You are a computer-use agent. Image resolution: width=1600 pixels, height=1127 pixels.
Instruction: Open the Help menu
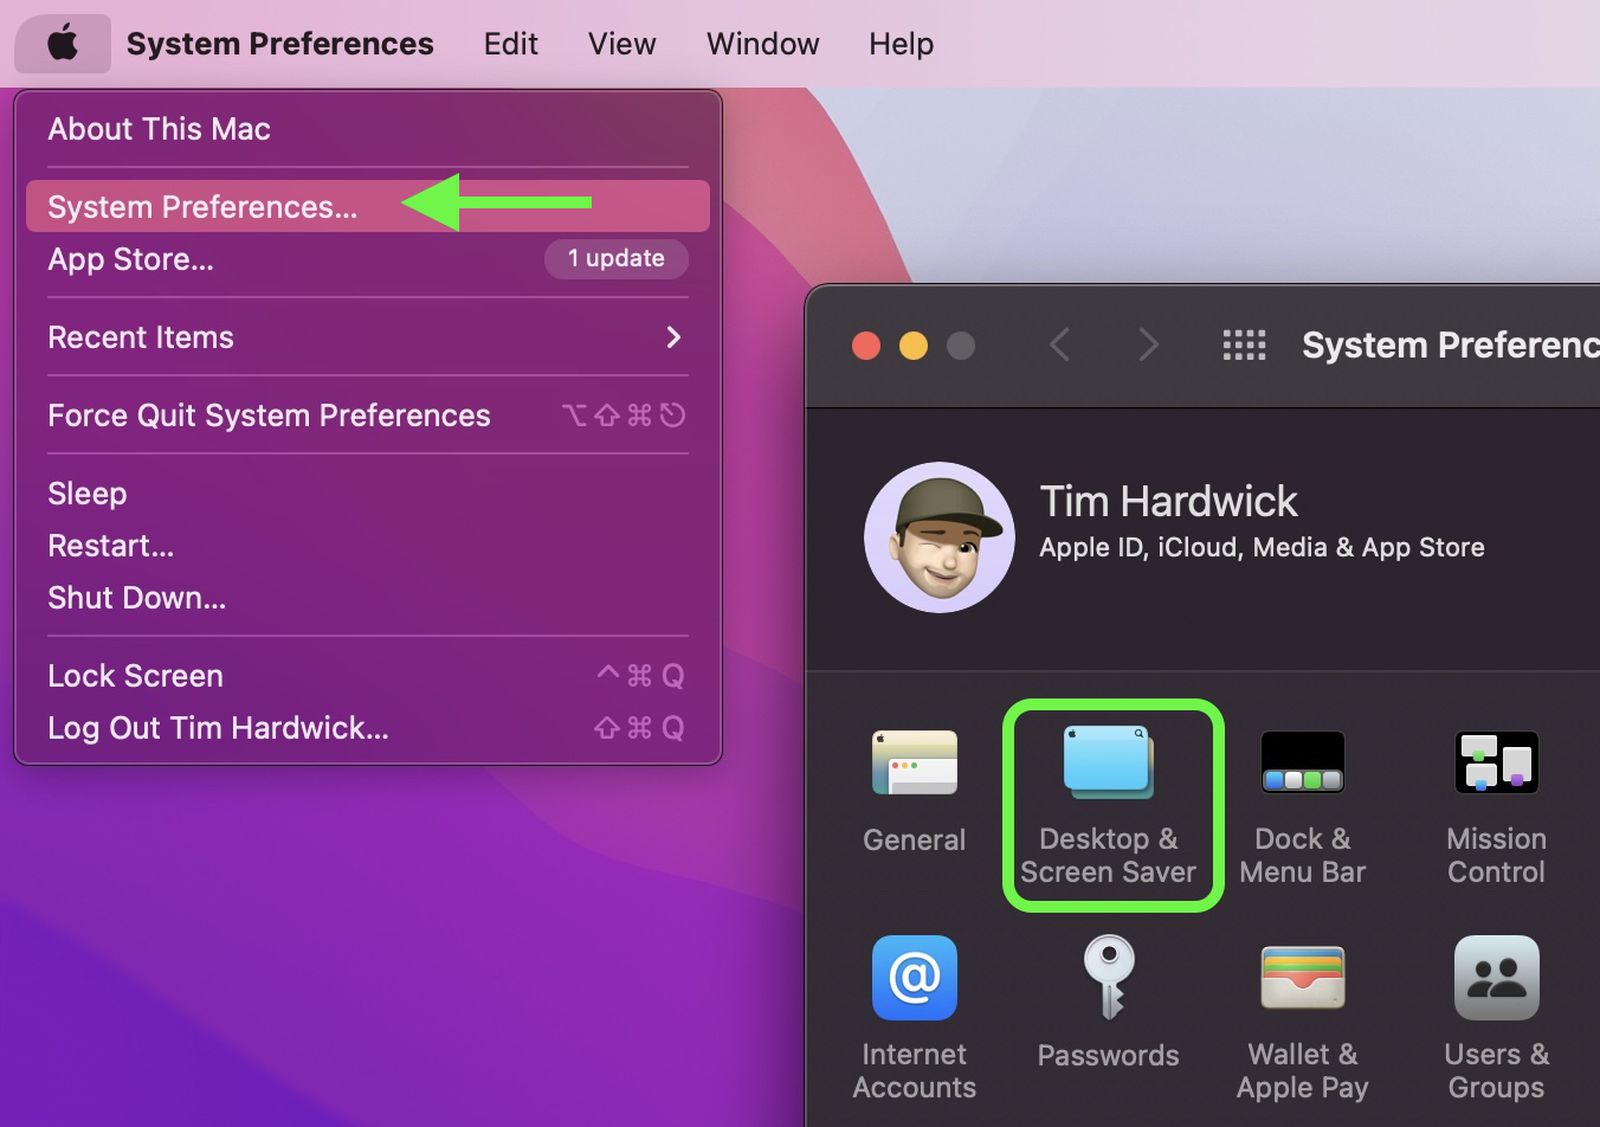point(899,42)
